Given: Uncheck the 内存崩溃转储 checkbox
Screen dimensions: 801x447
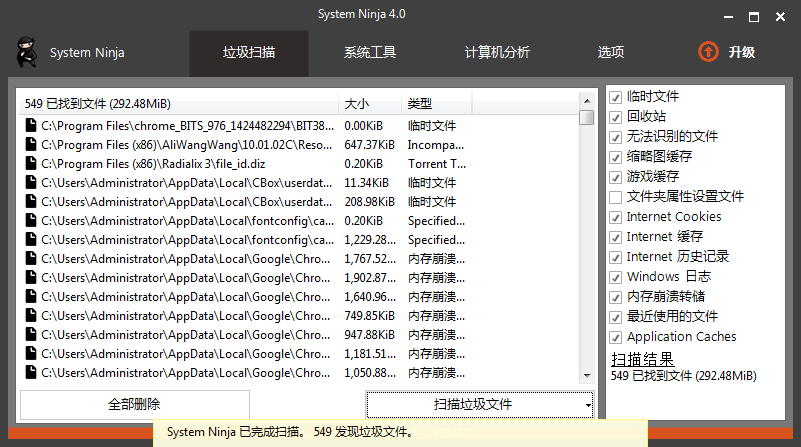Looking at the screenshot, I should point(616,297).
